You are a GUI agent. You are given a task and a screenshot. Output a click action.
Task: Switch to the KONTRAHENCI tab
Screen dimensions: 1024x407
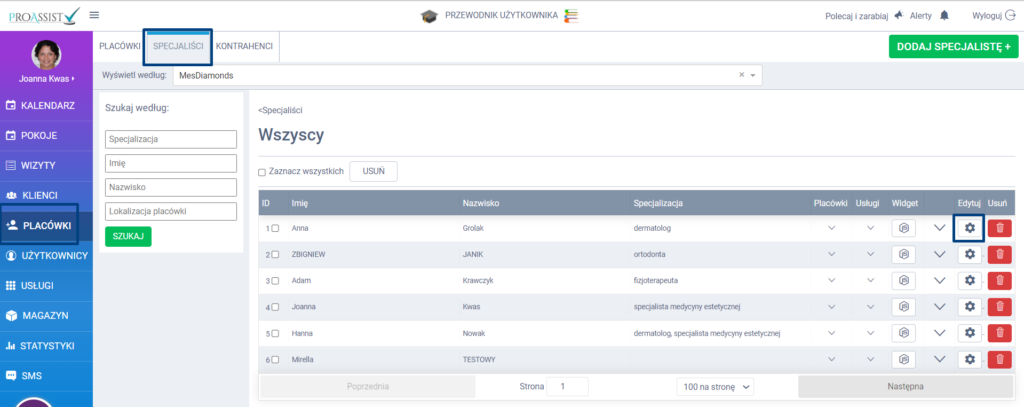click(x=245, y=46)
